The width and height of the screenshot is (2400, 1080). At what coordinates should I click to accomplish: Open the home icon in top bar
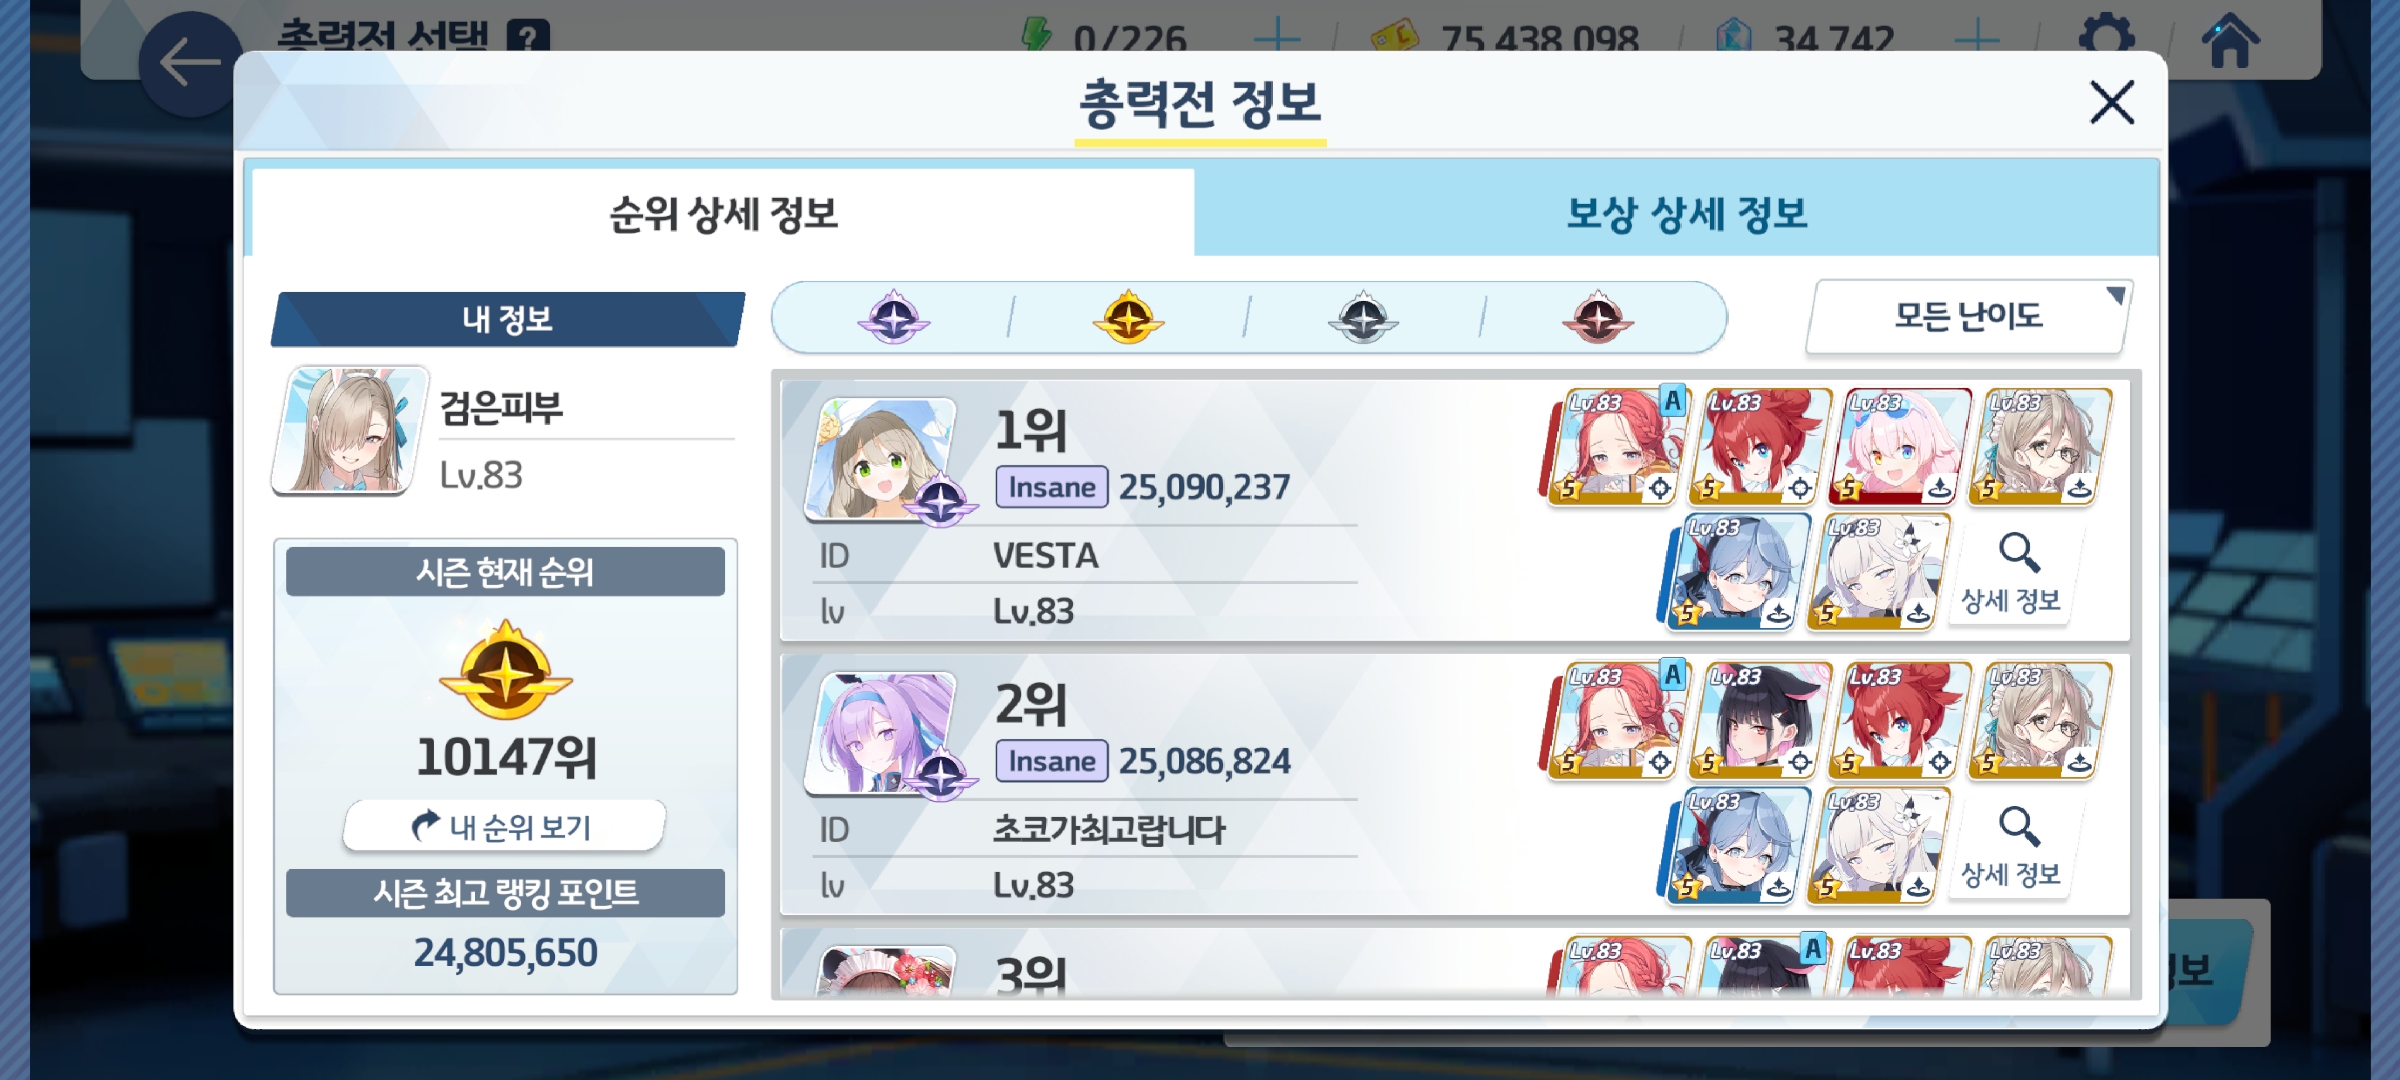[x=2230, y=40]
